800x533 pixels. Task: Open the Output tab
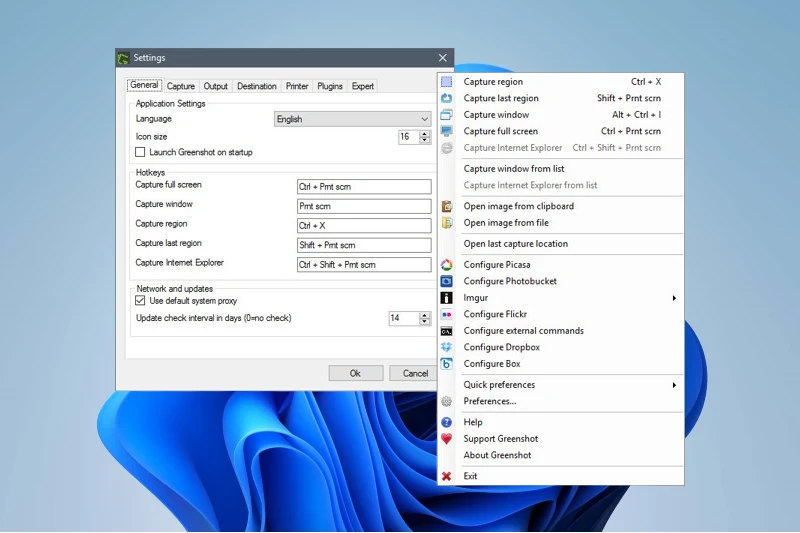[x=215, y=86]
